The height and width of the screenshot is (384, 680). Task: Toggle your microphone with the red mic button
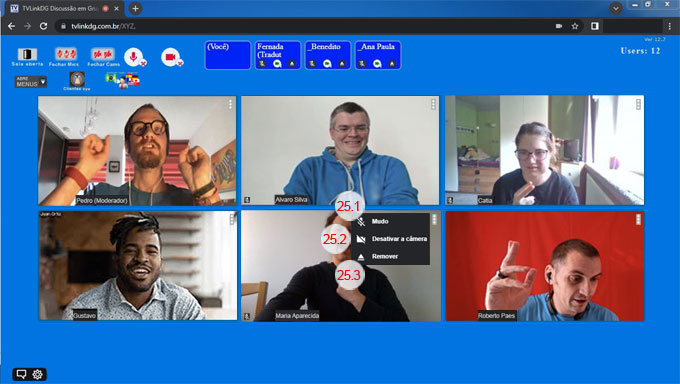(133, 57)
